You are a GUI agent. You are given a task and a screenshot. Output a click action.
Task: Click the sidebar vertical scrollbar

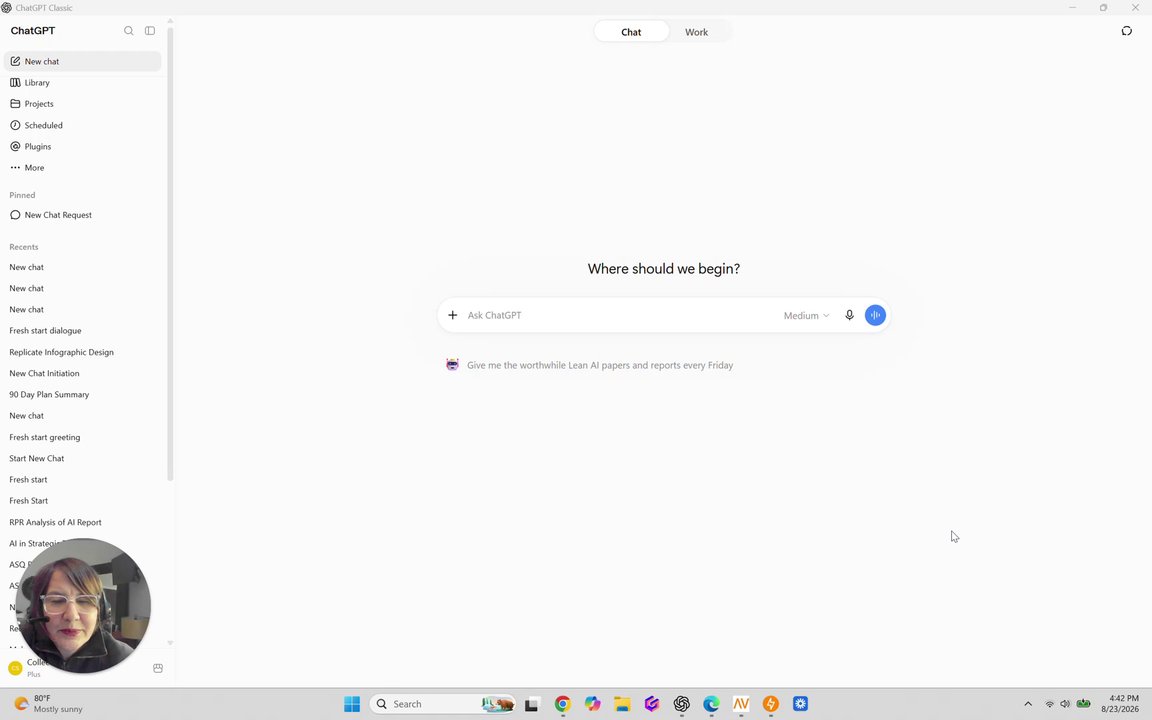coord(170,253)
